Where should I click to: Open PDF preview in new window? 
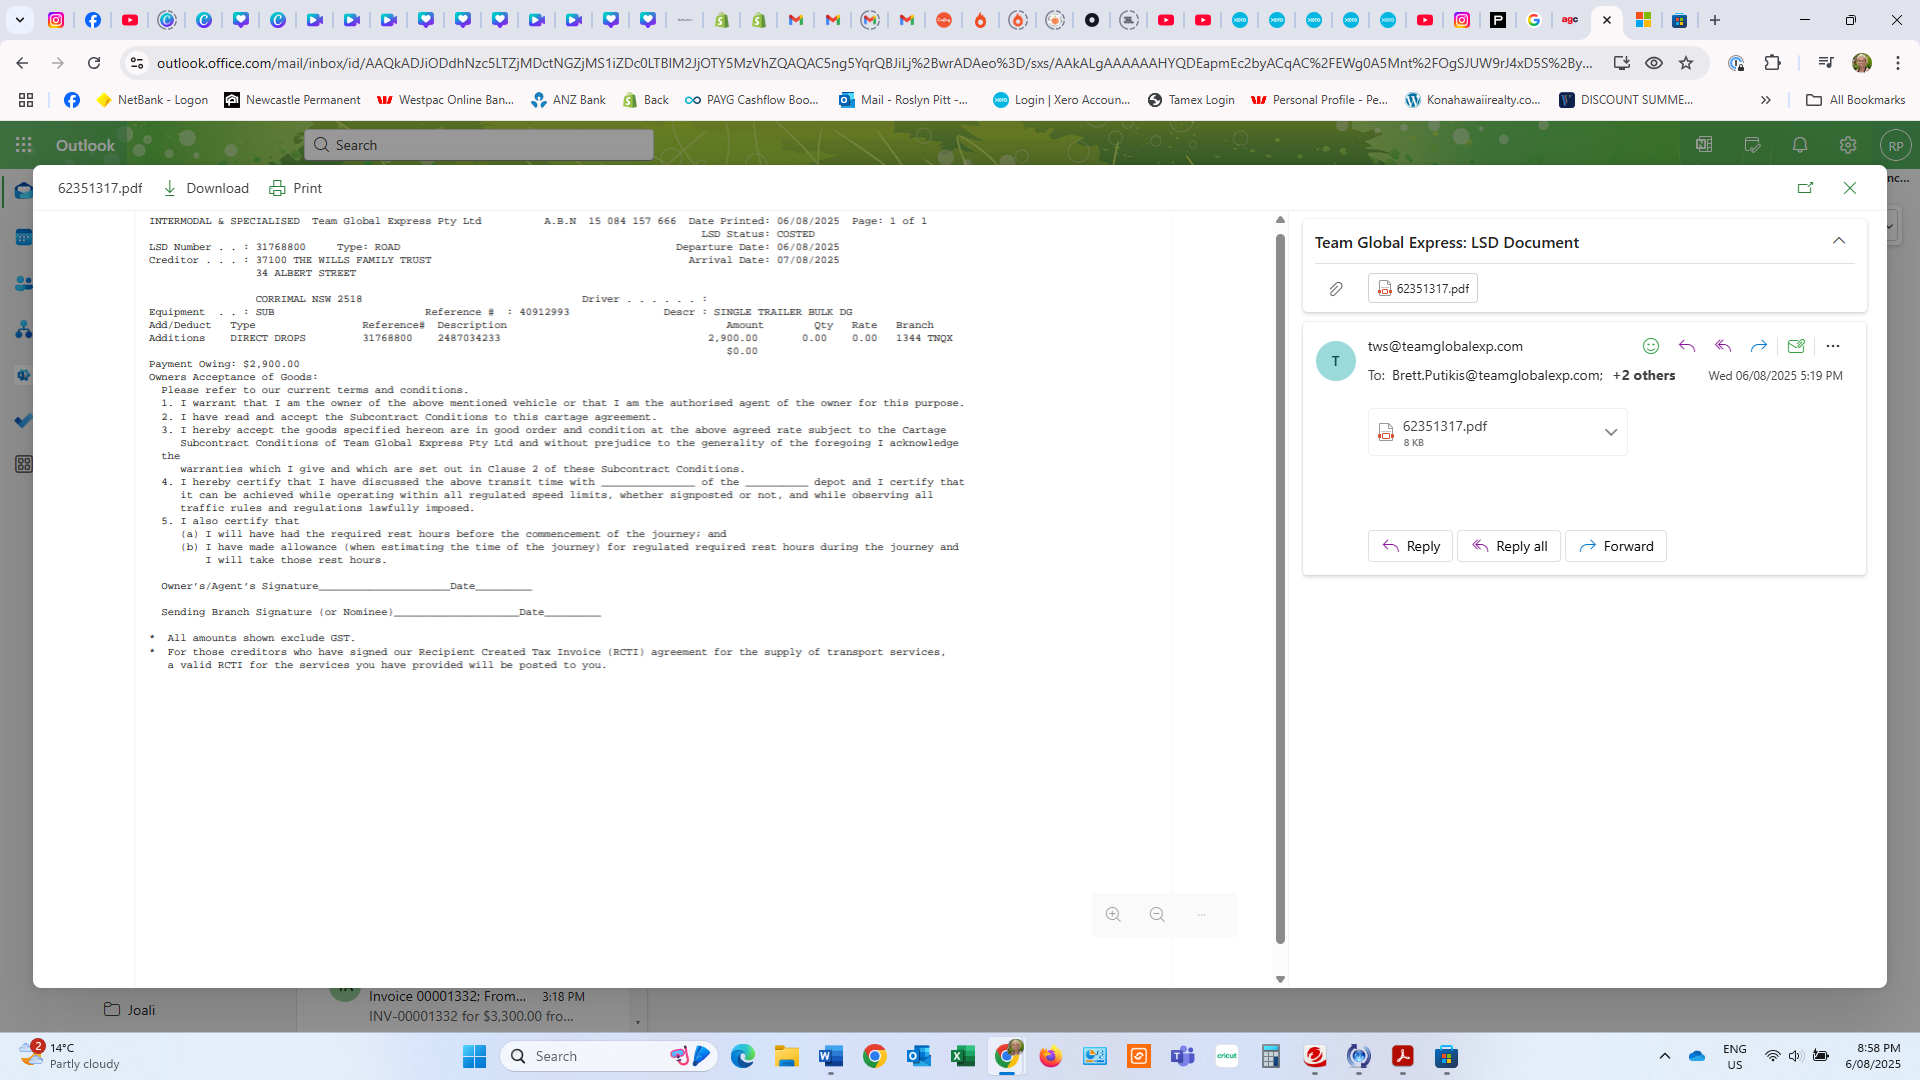[x=1805, y=188]
